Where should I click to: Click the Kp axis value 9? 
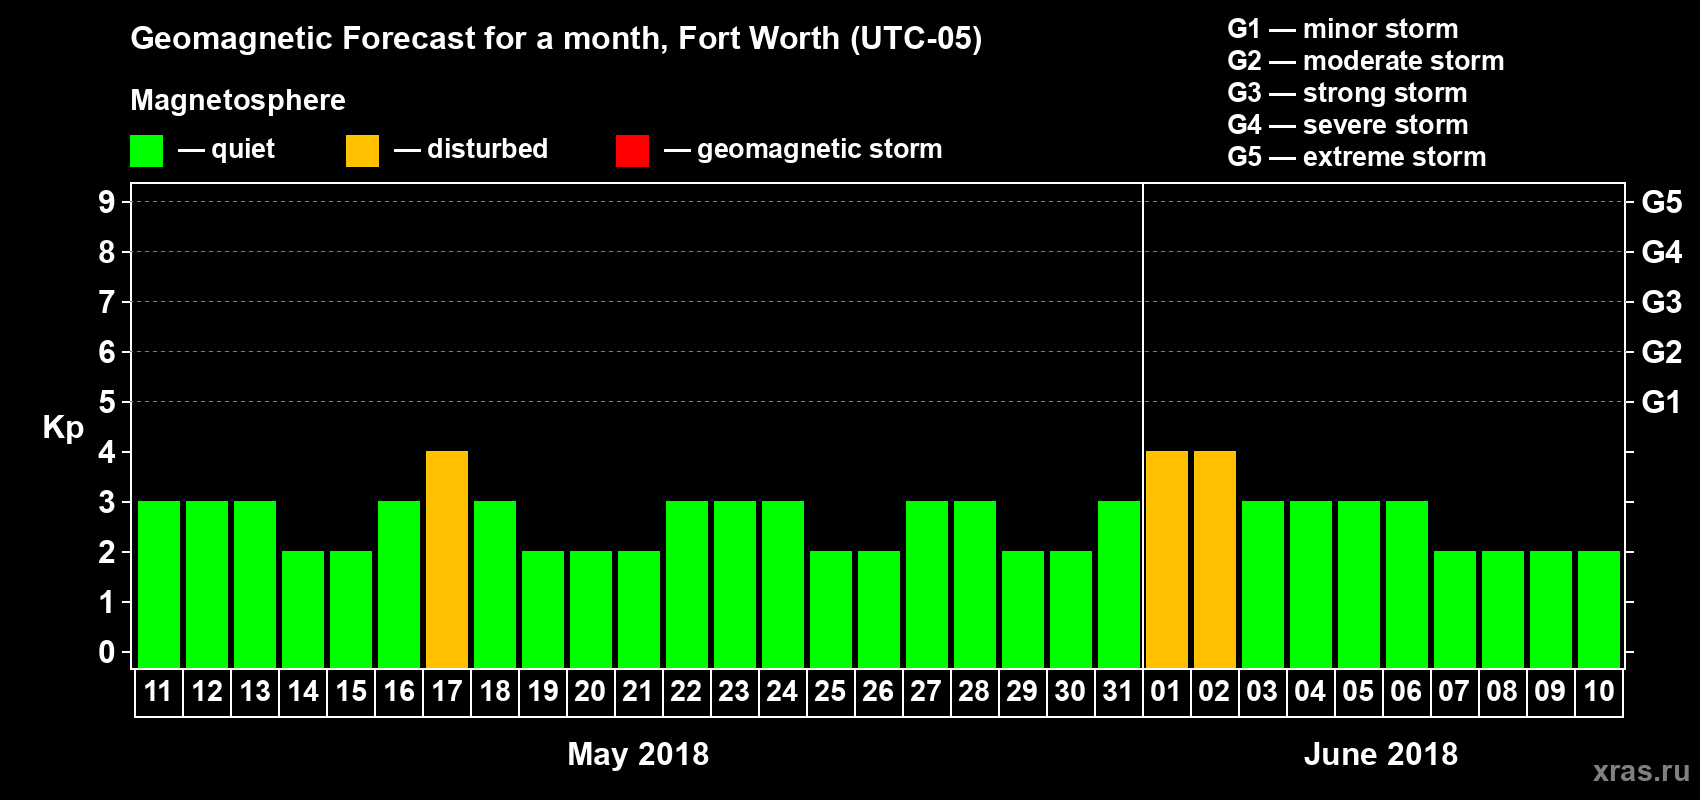point(107,202)
